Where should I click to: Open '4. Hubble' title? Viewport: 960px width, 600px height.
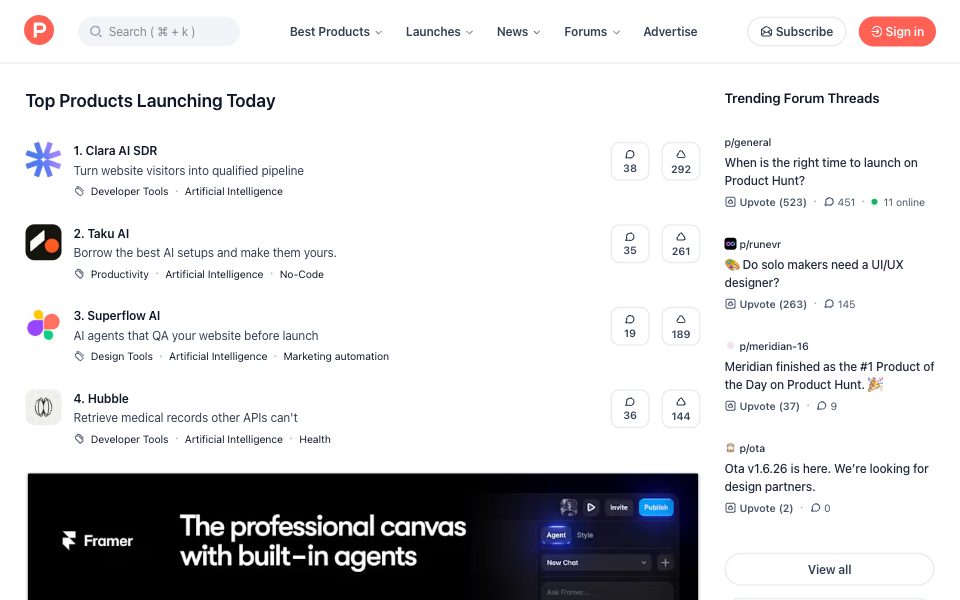(x=101, y=399)
